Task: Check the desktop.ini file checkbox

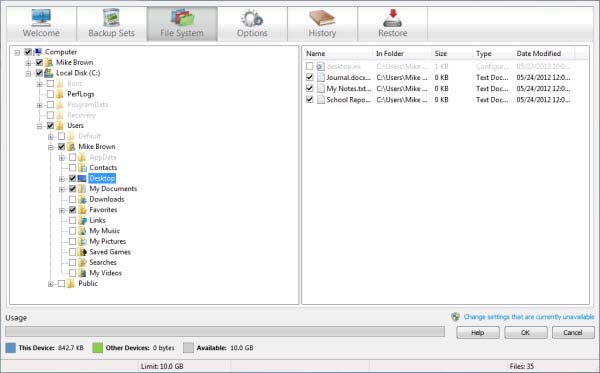Action: (310, 67)
